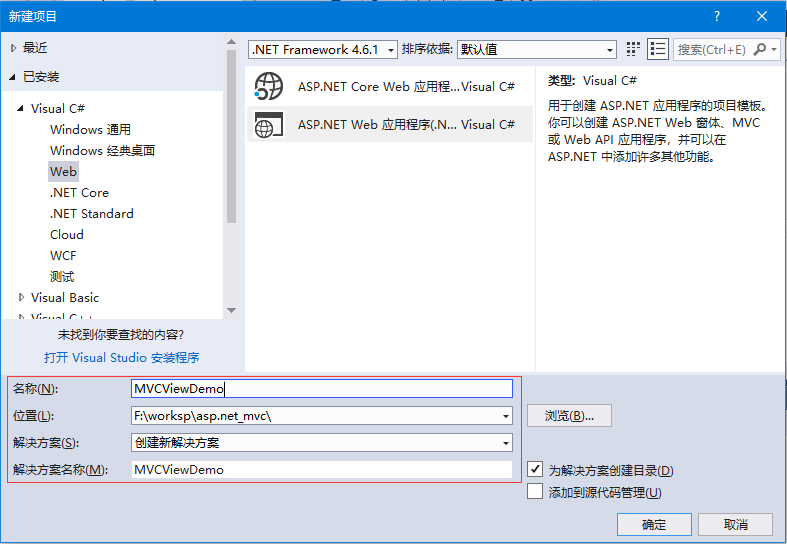Click the help question mark button
787x544 pixels.
pyautogui.click(x=716, y=16)
